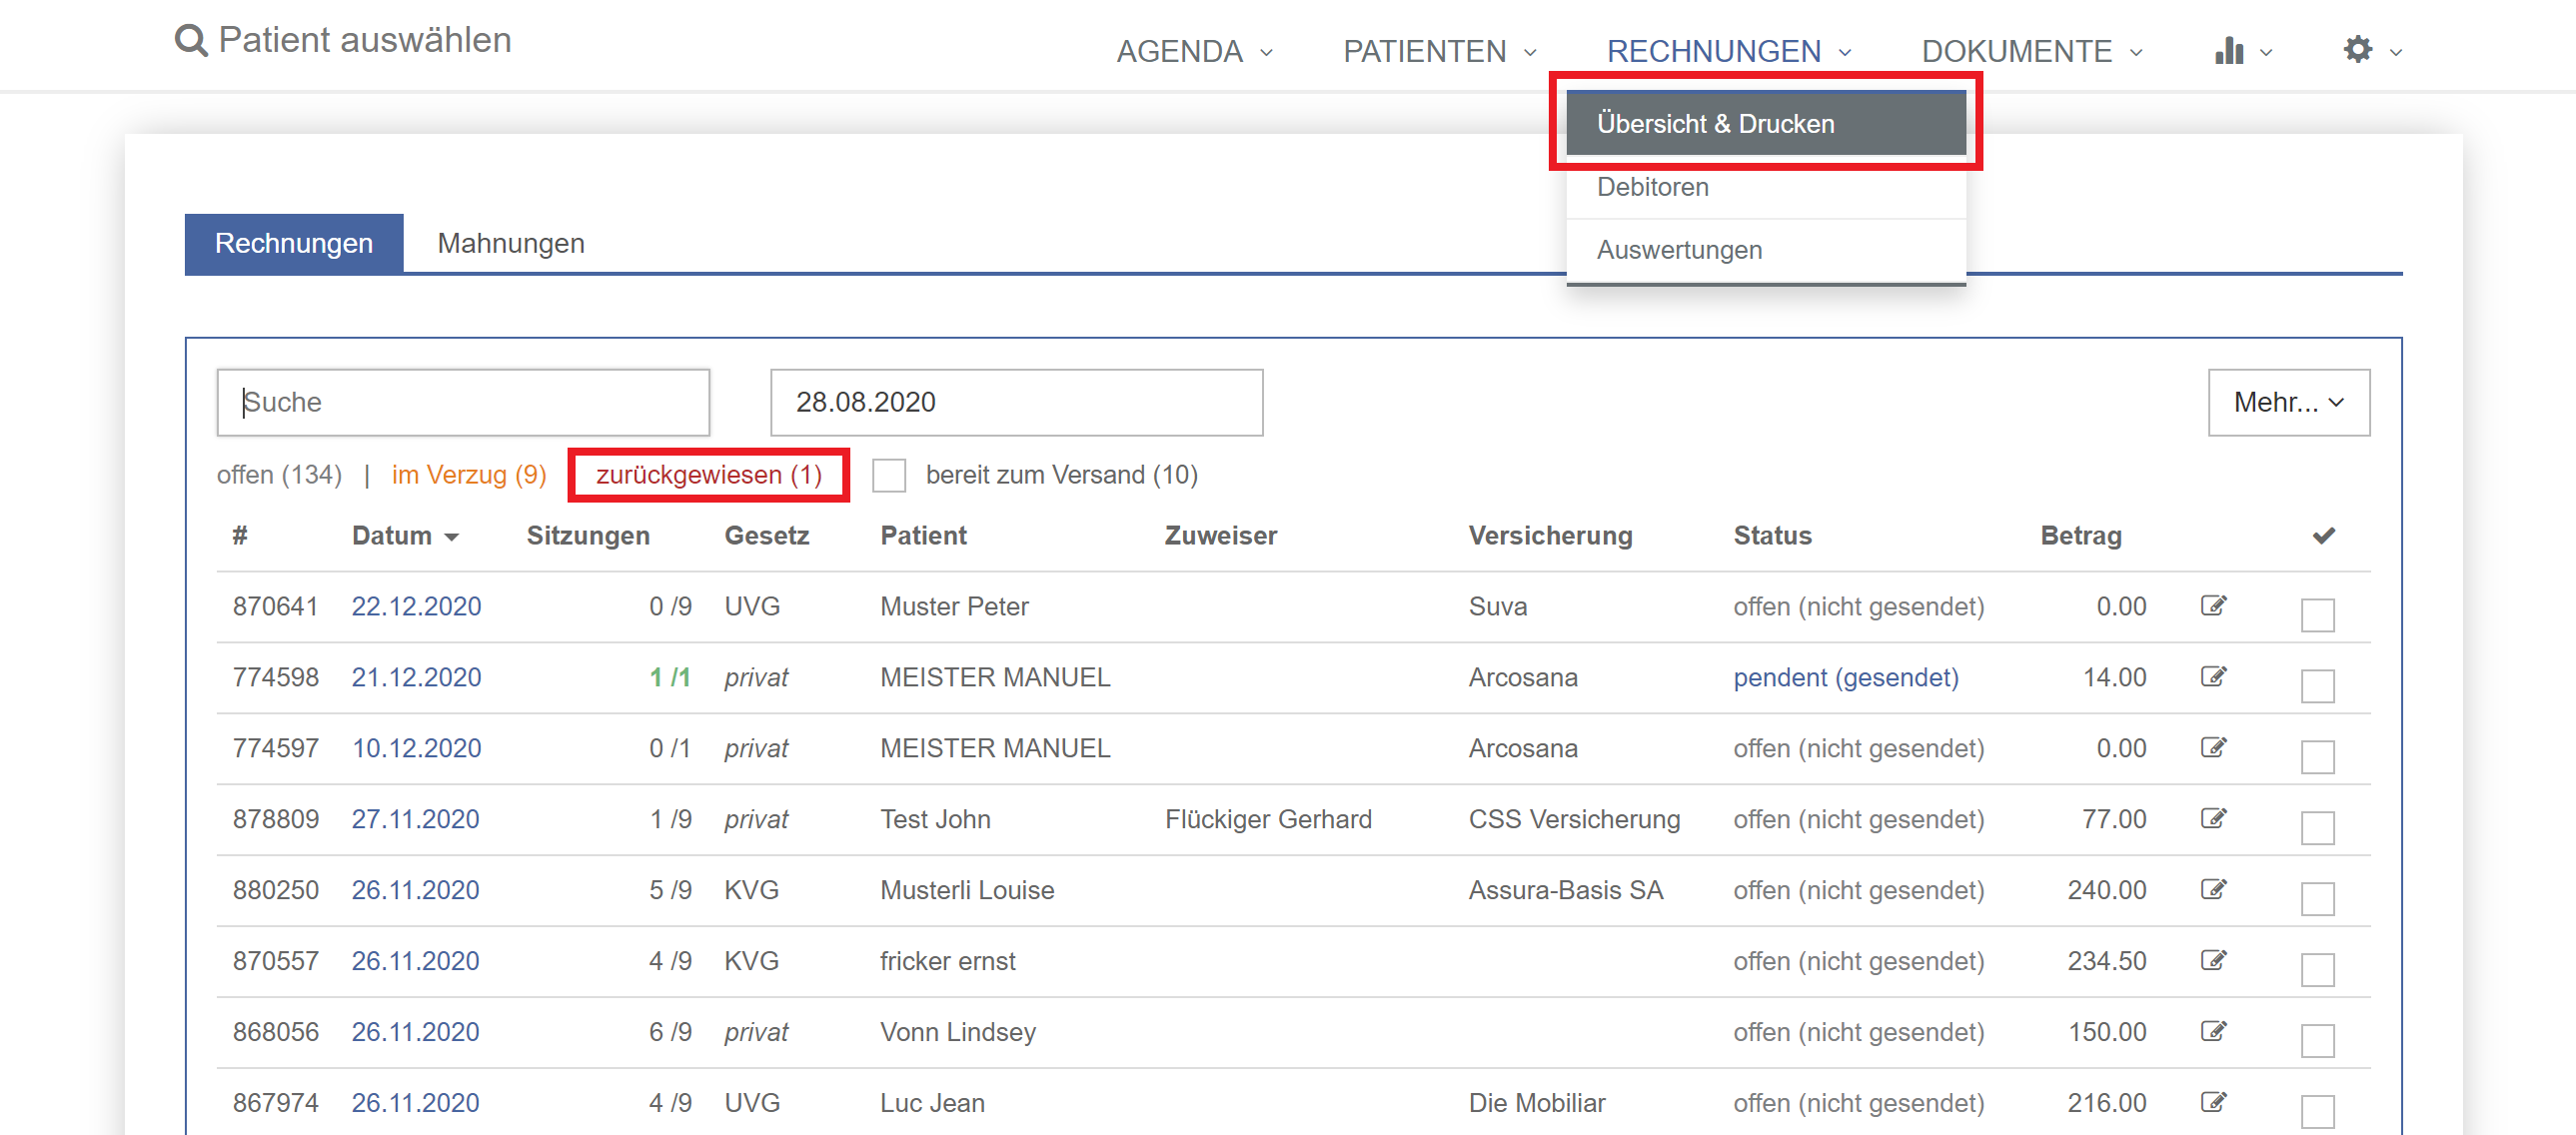Open the Mehr... dropdown
Screen dimensions: 2576x1135
2288,402
